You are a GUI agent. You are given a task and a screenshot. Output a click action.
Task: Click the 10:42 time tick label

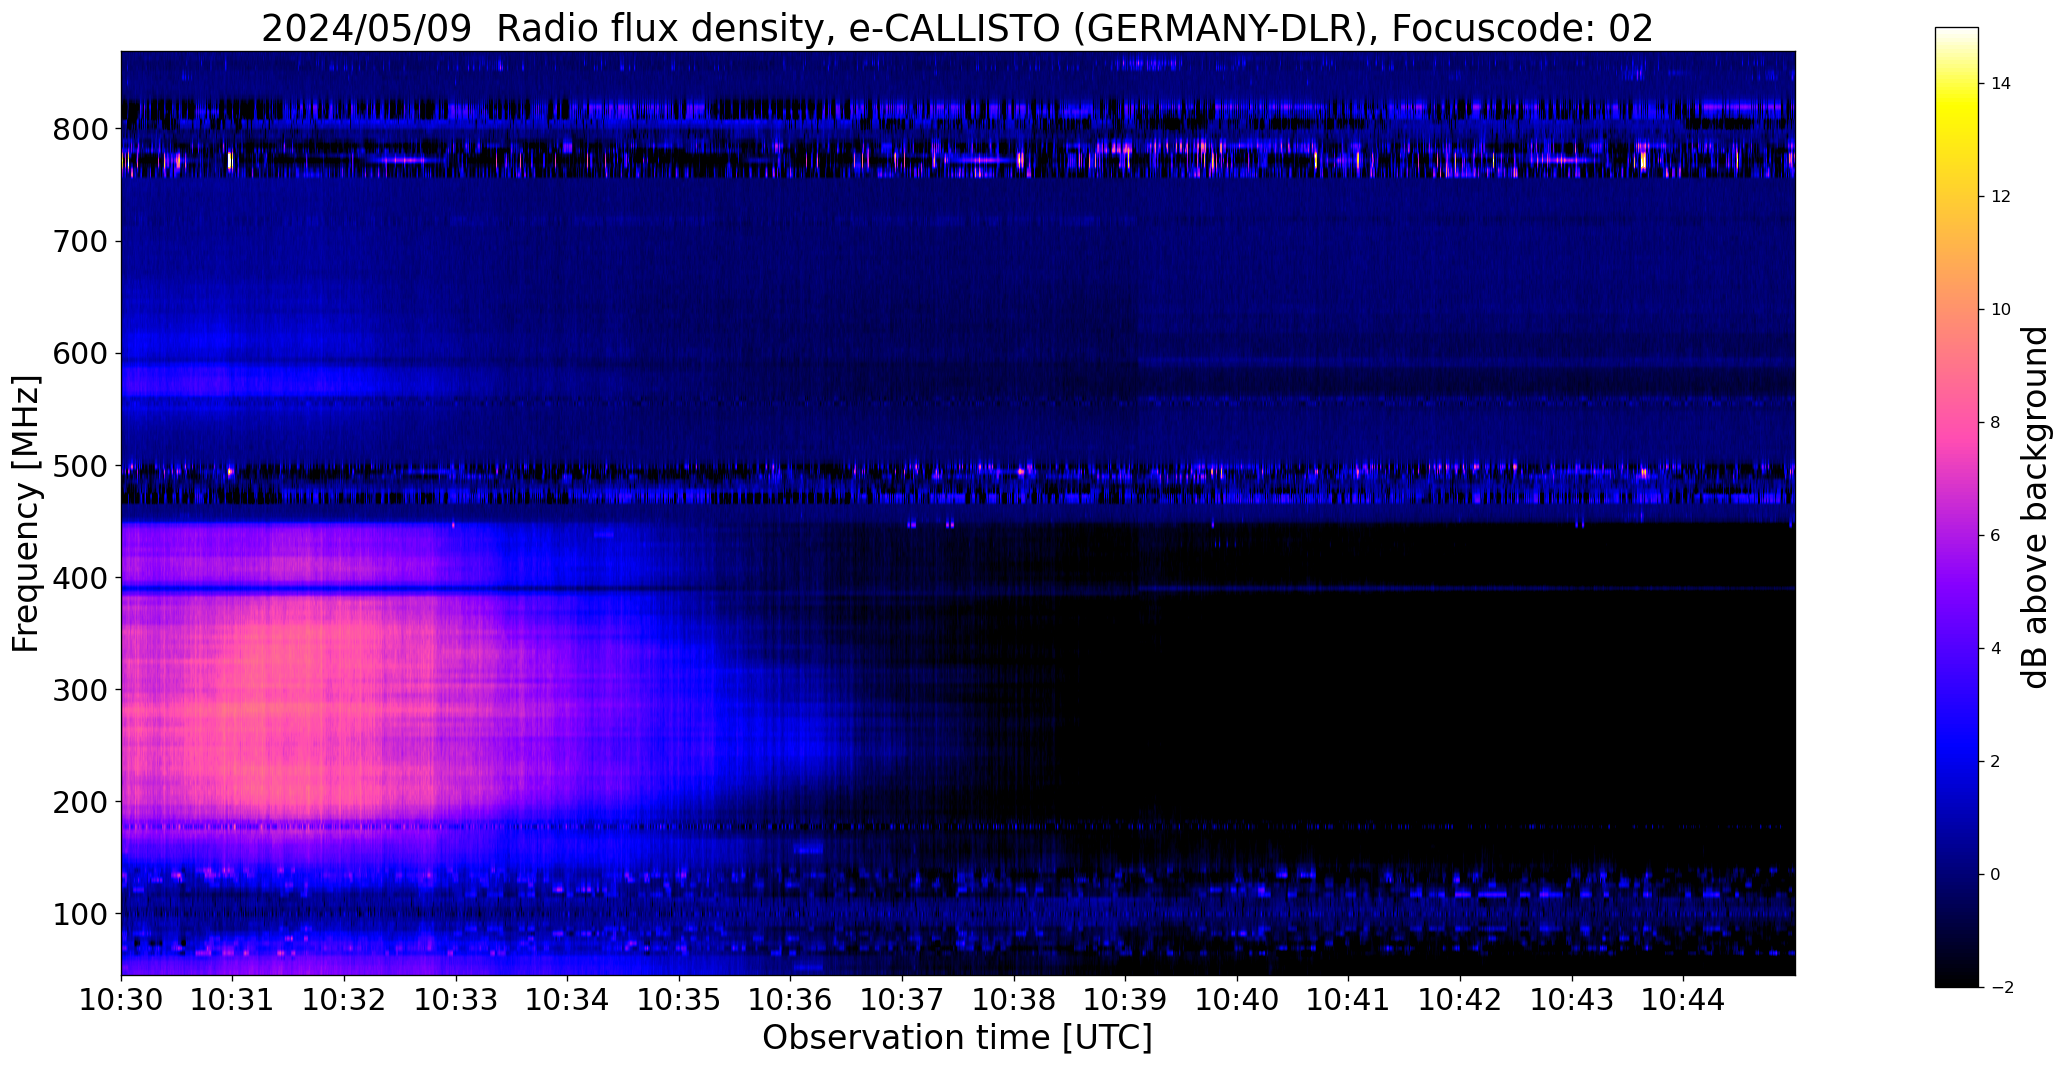pos(1461,1000)
